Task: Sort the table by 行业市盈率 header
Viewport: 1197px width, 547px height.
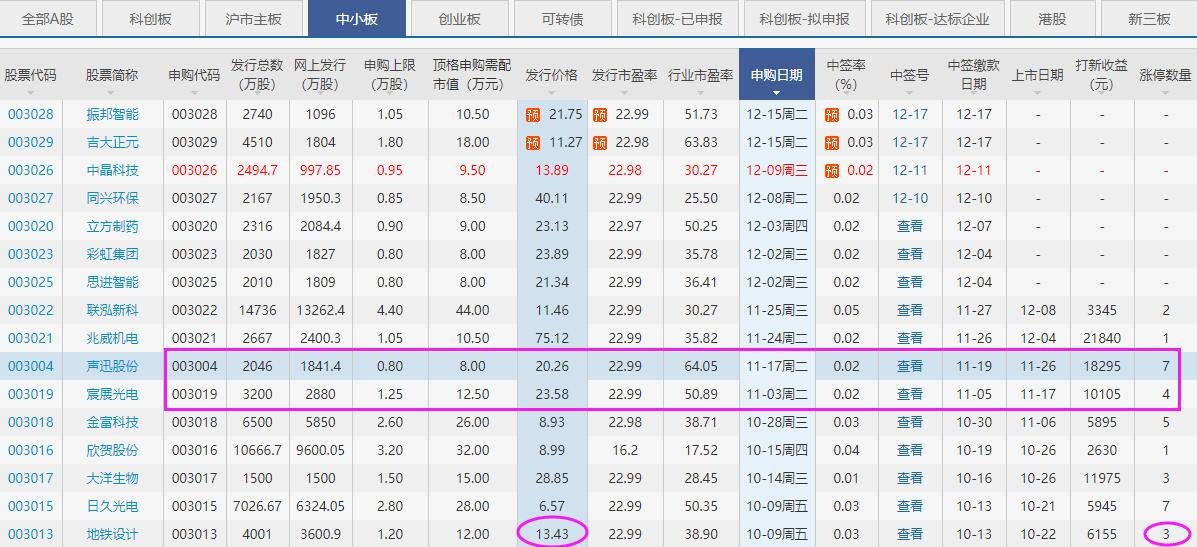Action: (700, 75)
